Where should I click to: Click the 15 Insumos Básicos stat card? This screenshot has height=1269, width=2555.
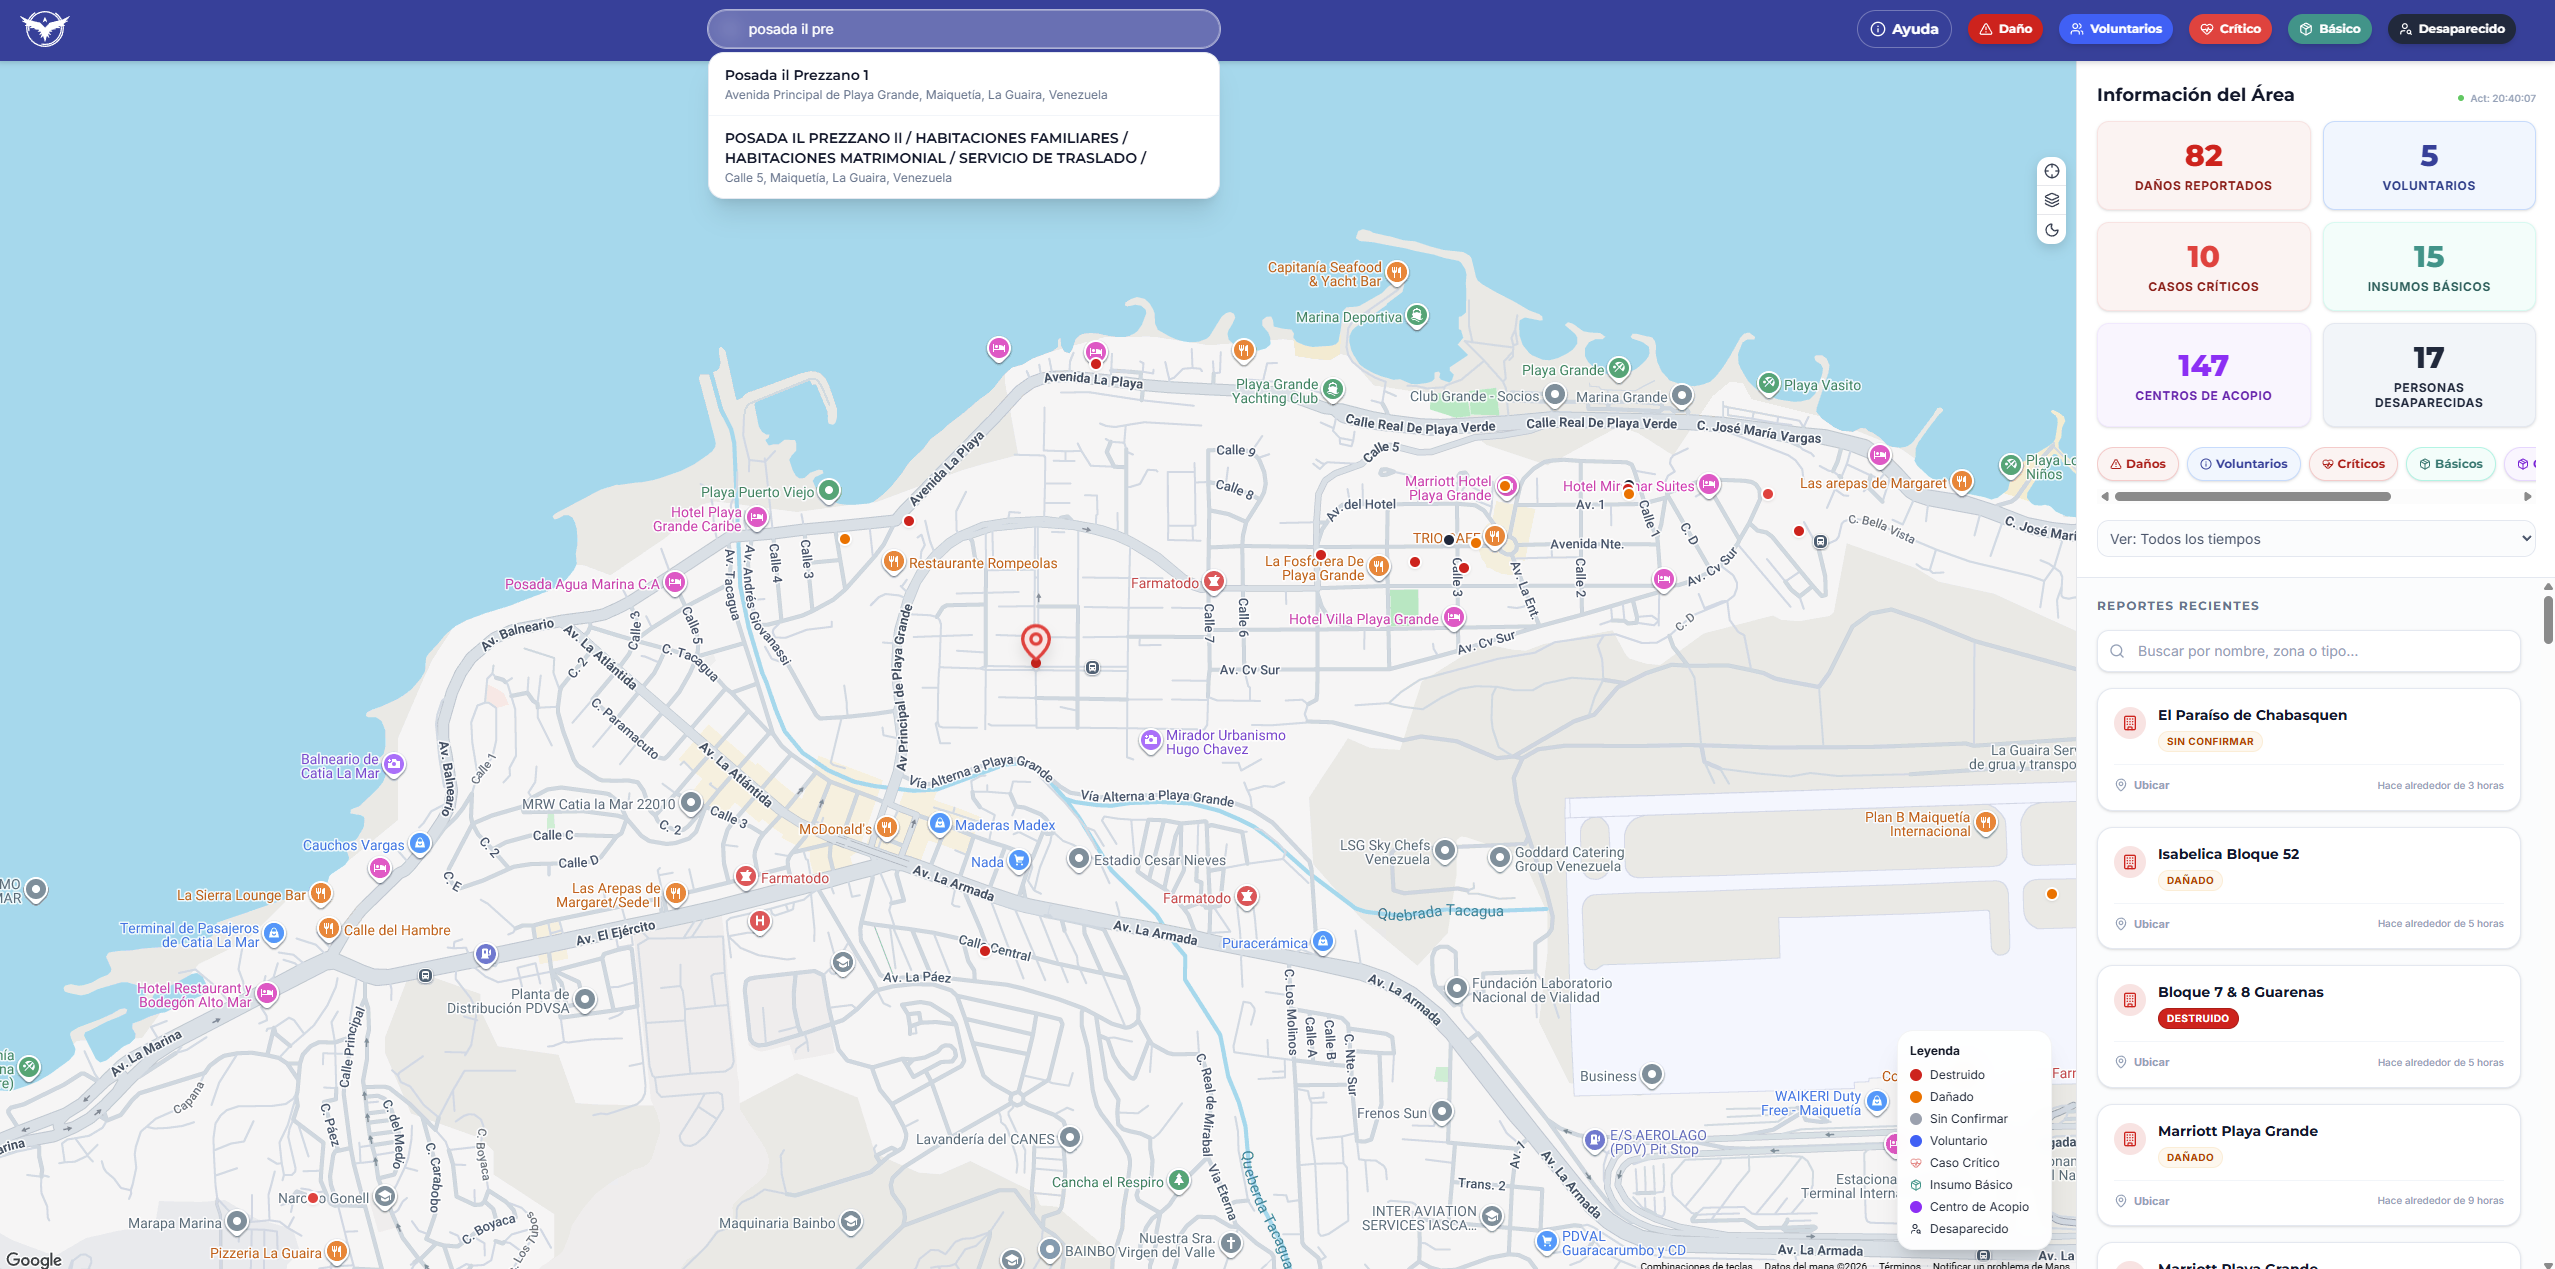pos(2428,267)
